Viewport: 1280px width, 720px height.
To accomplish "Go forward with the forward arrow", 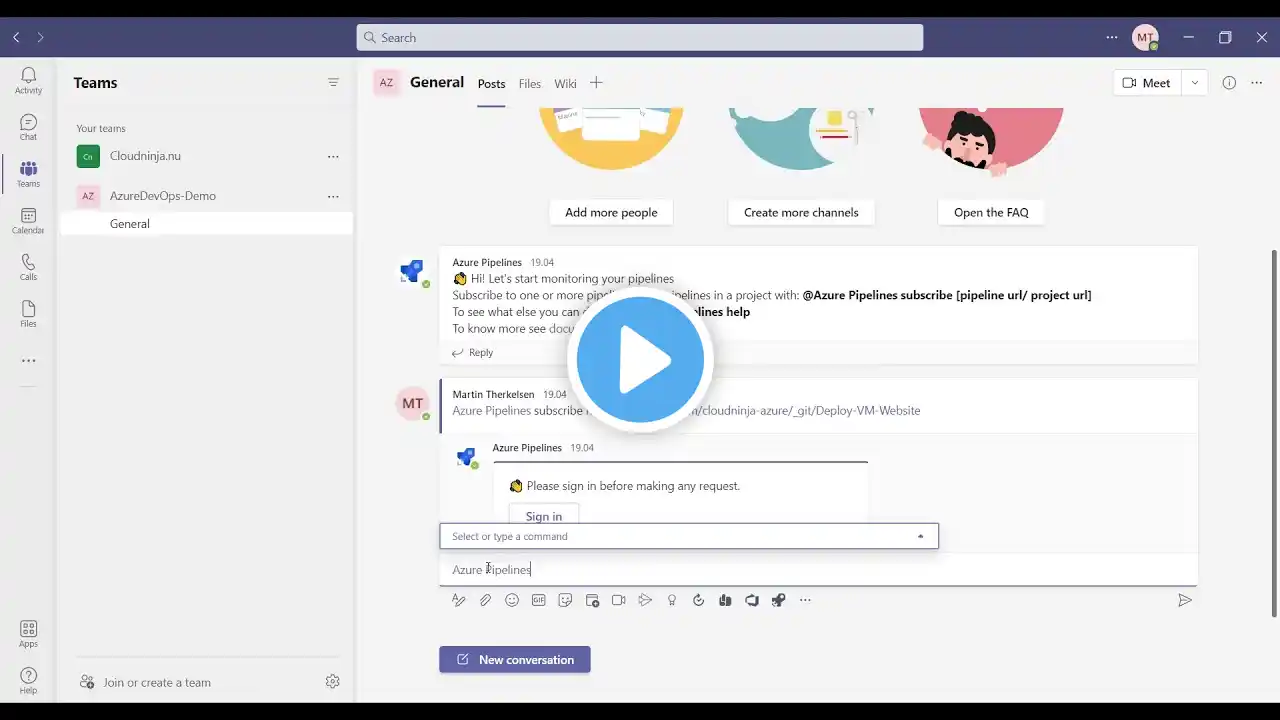I will point(40,37).
